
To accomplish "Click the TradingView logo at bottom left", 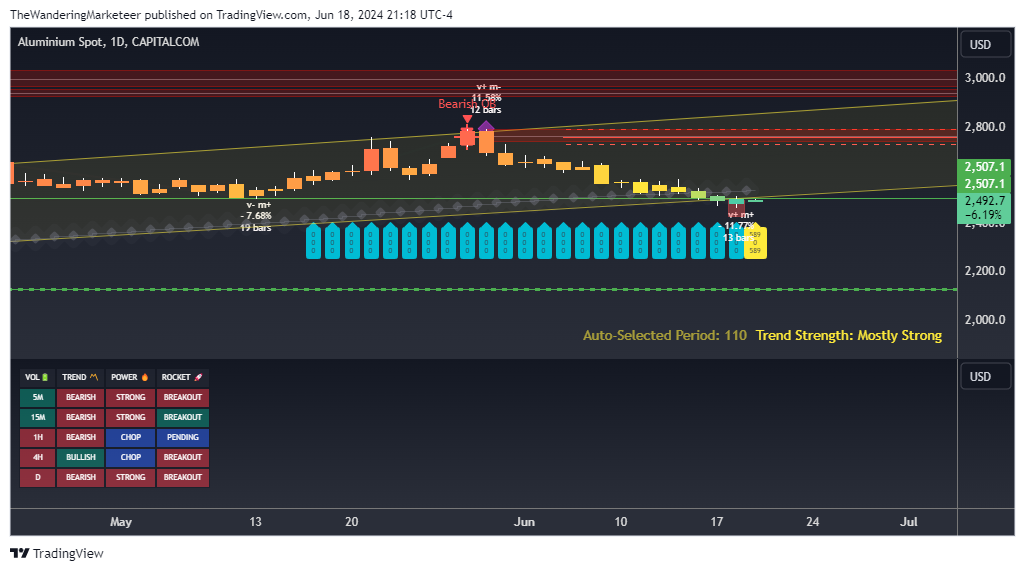I will 57,553.
